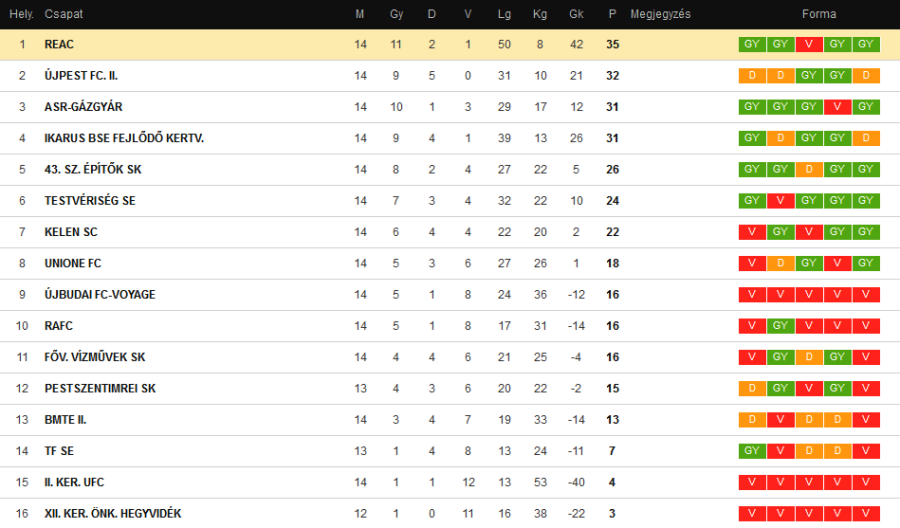Click Unione FC's orange D form badge
The image size is (900, 528).
point(780,264)
